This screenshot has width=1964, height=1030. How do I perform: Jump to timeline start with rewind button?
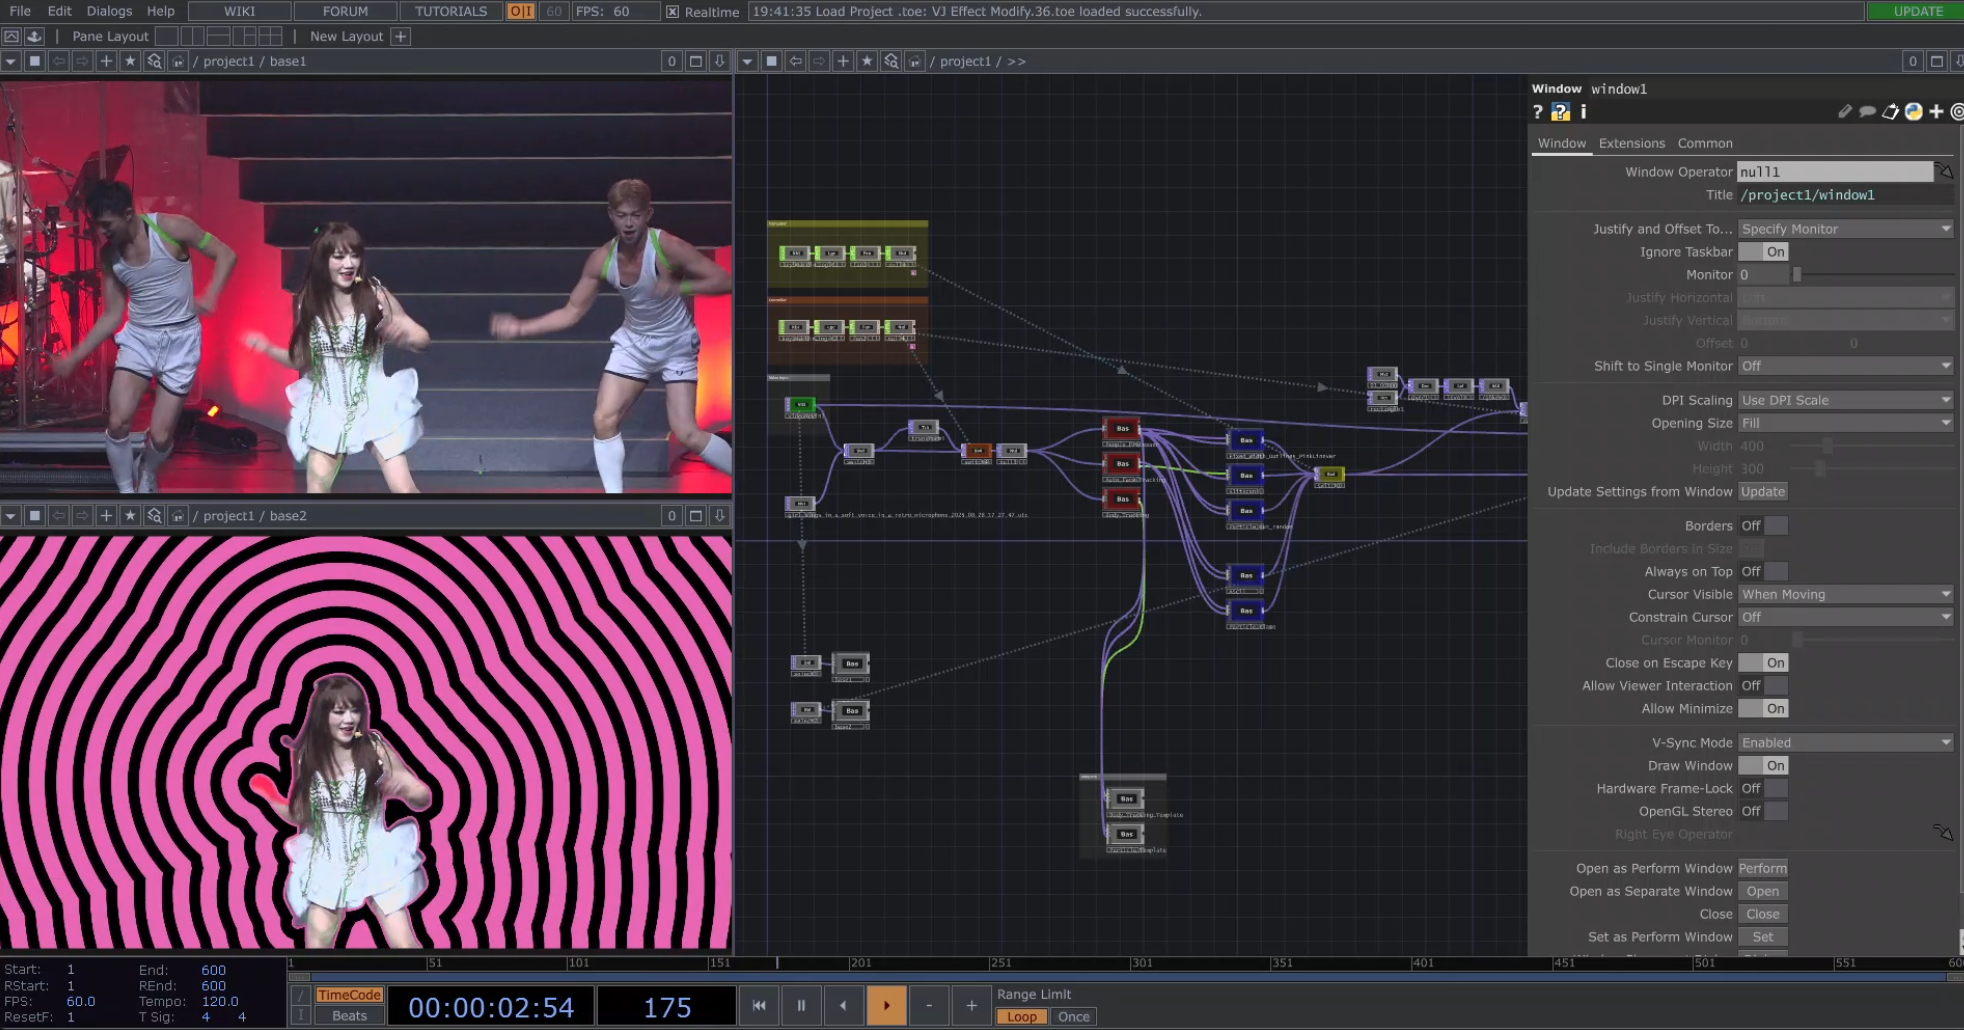[759, 1005]
